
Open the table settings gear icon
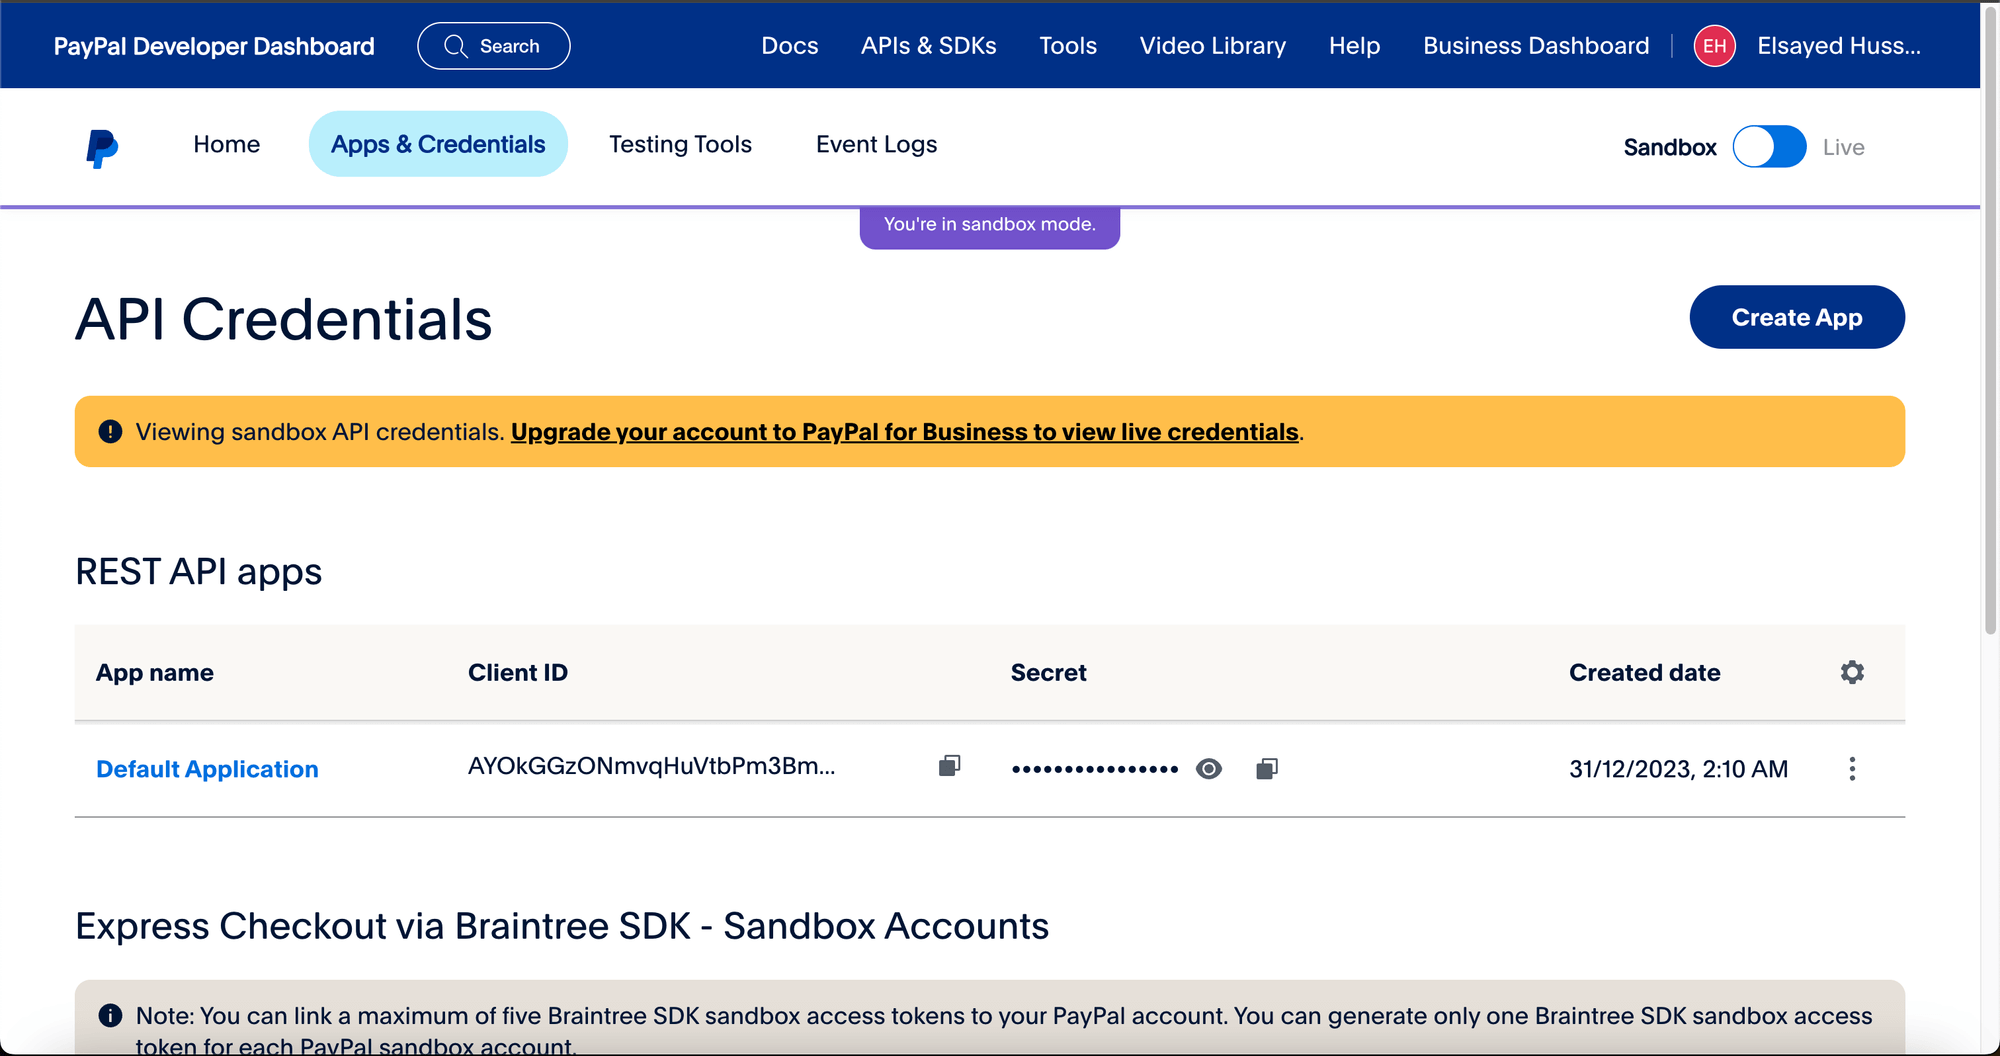click(1852, 672)
